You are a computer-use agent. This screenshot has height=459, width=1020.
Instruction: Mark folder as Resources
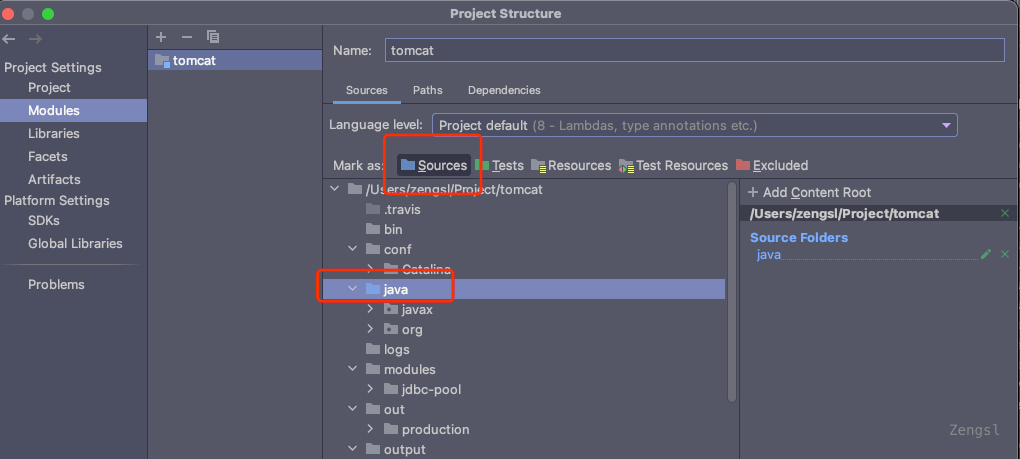pos(570,165)
